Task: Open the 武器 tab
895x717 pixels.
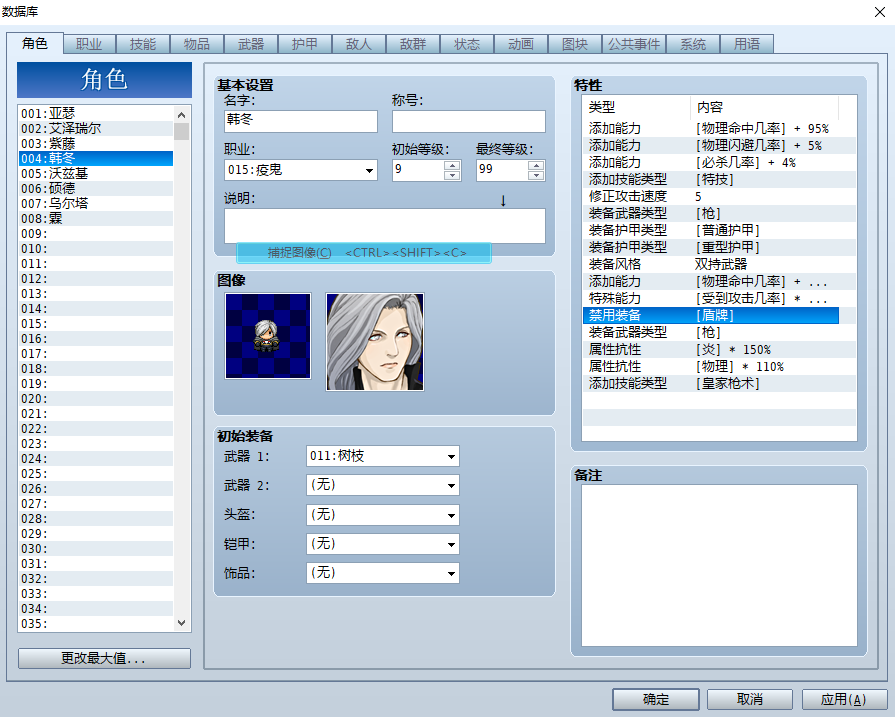Action: (251, 45)
